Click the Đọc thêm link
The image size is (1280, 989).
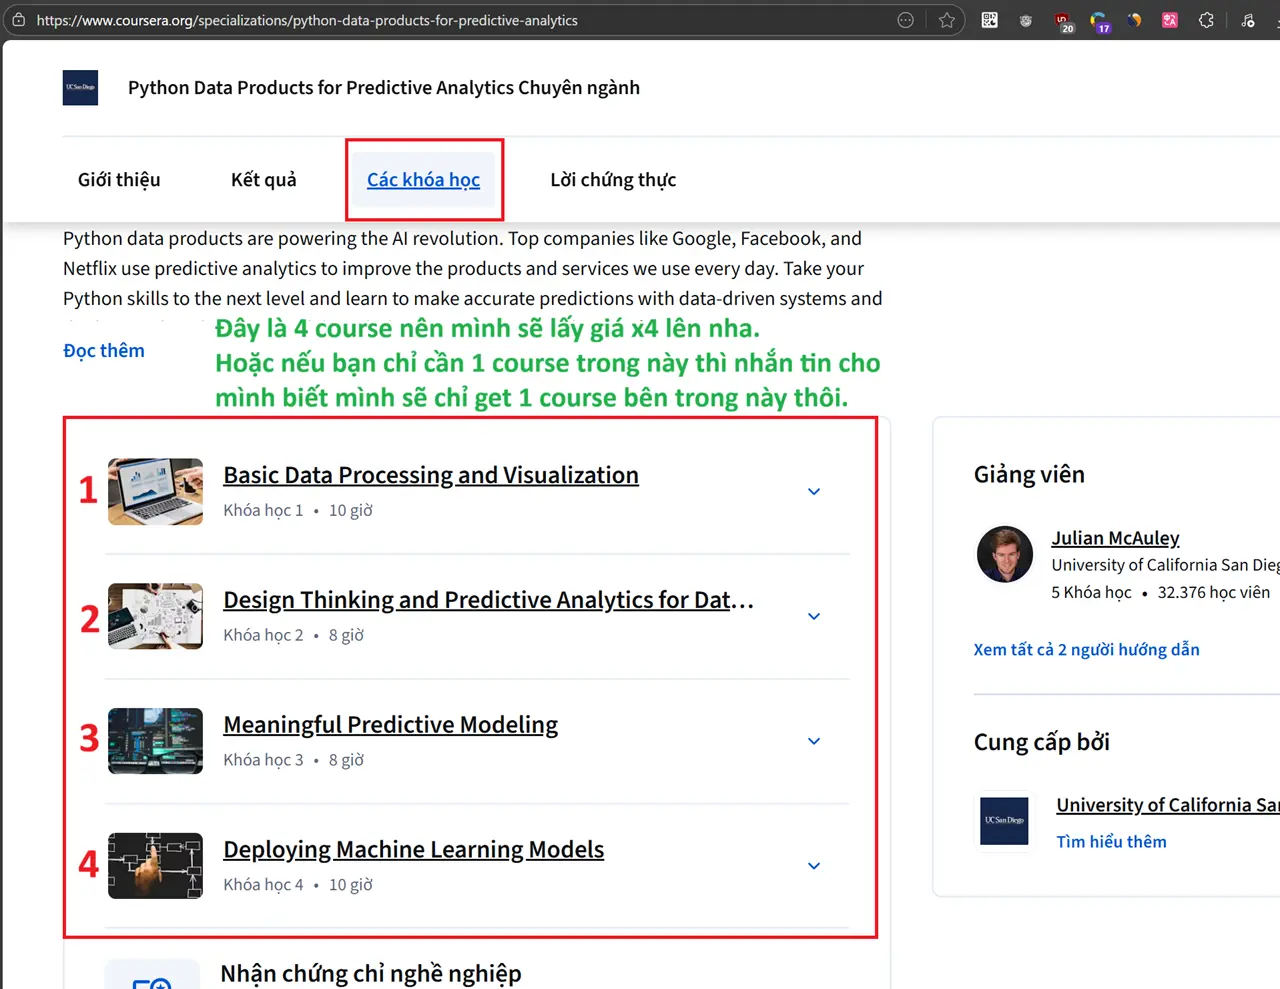pyautogui.click(x=104, y=351)
